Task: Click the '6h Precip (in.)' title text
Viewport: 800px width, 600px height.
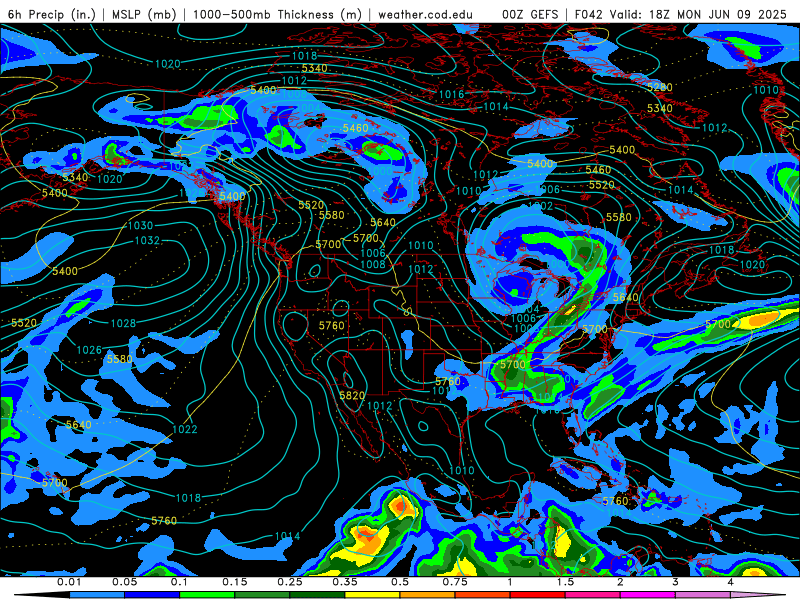Action: click(x=52, y=14)
